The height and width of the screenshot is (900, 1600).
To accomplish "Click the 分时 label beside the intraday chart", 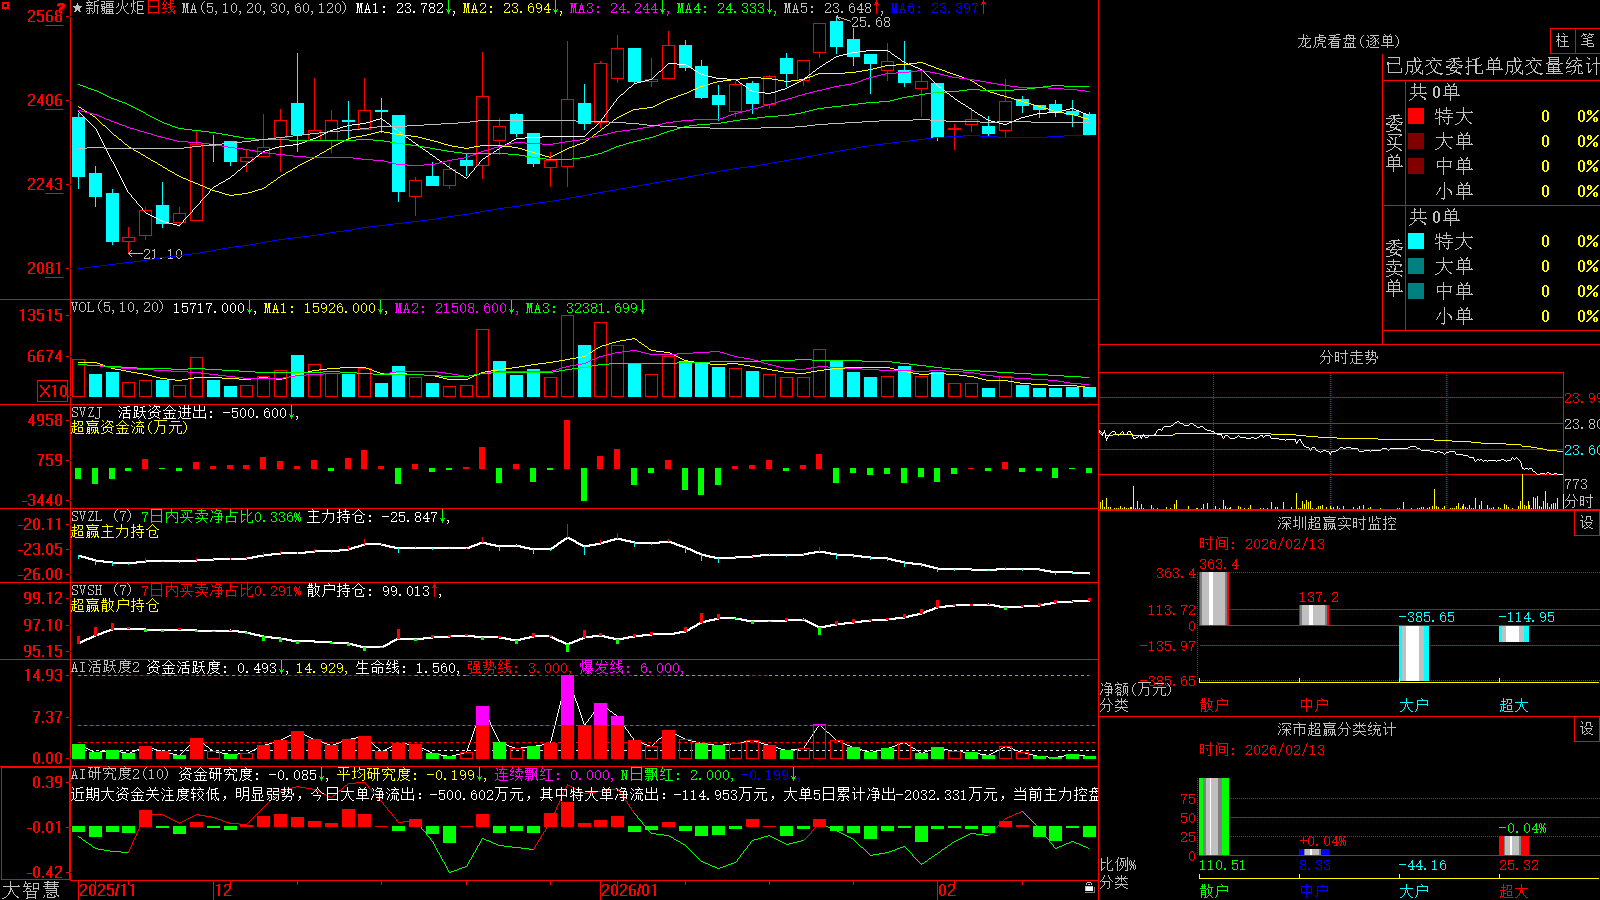I will point(1578,500).
